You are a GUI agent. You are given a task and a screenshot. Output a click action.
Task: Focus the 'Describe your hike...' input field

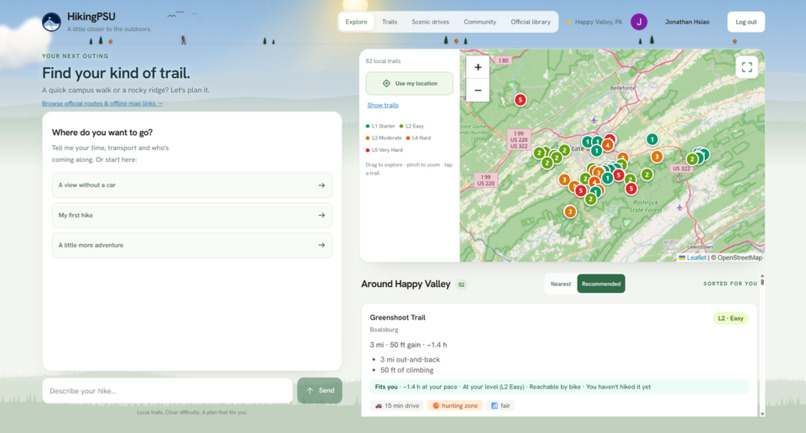[168, 391]
